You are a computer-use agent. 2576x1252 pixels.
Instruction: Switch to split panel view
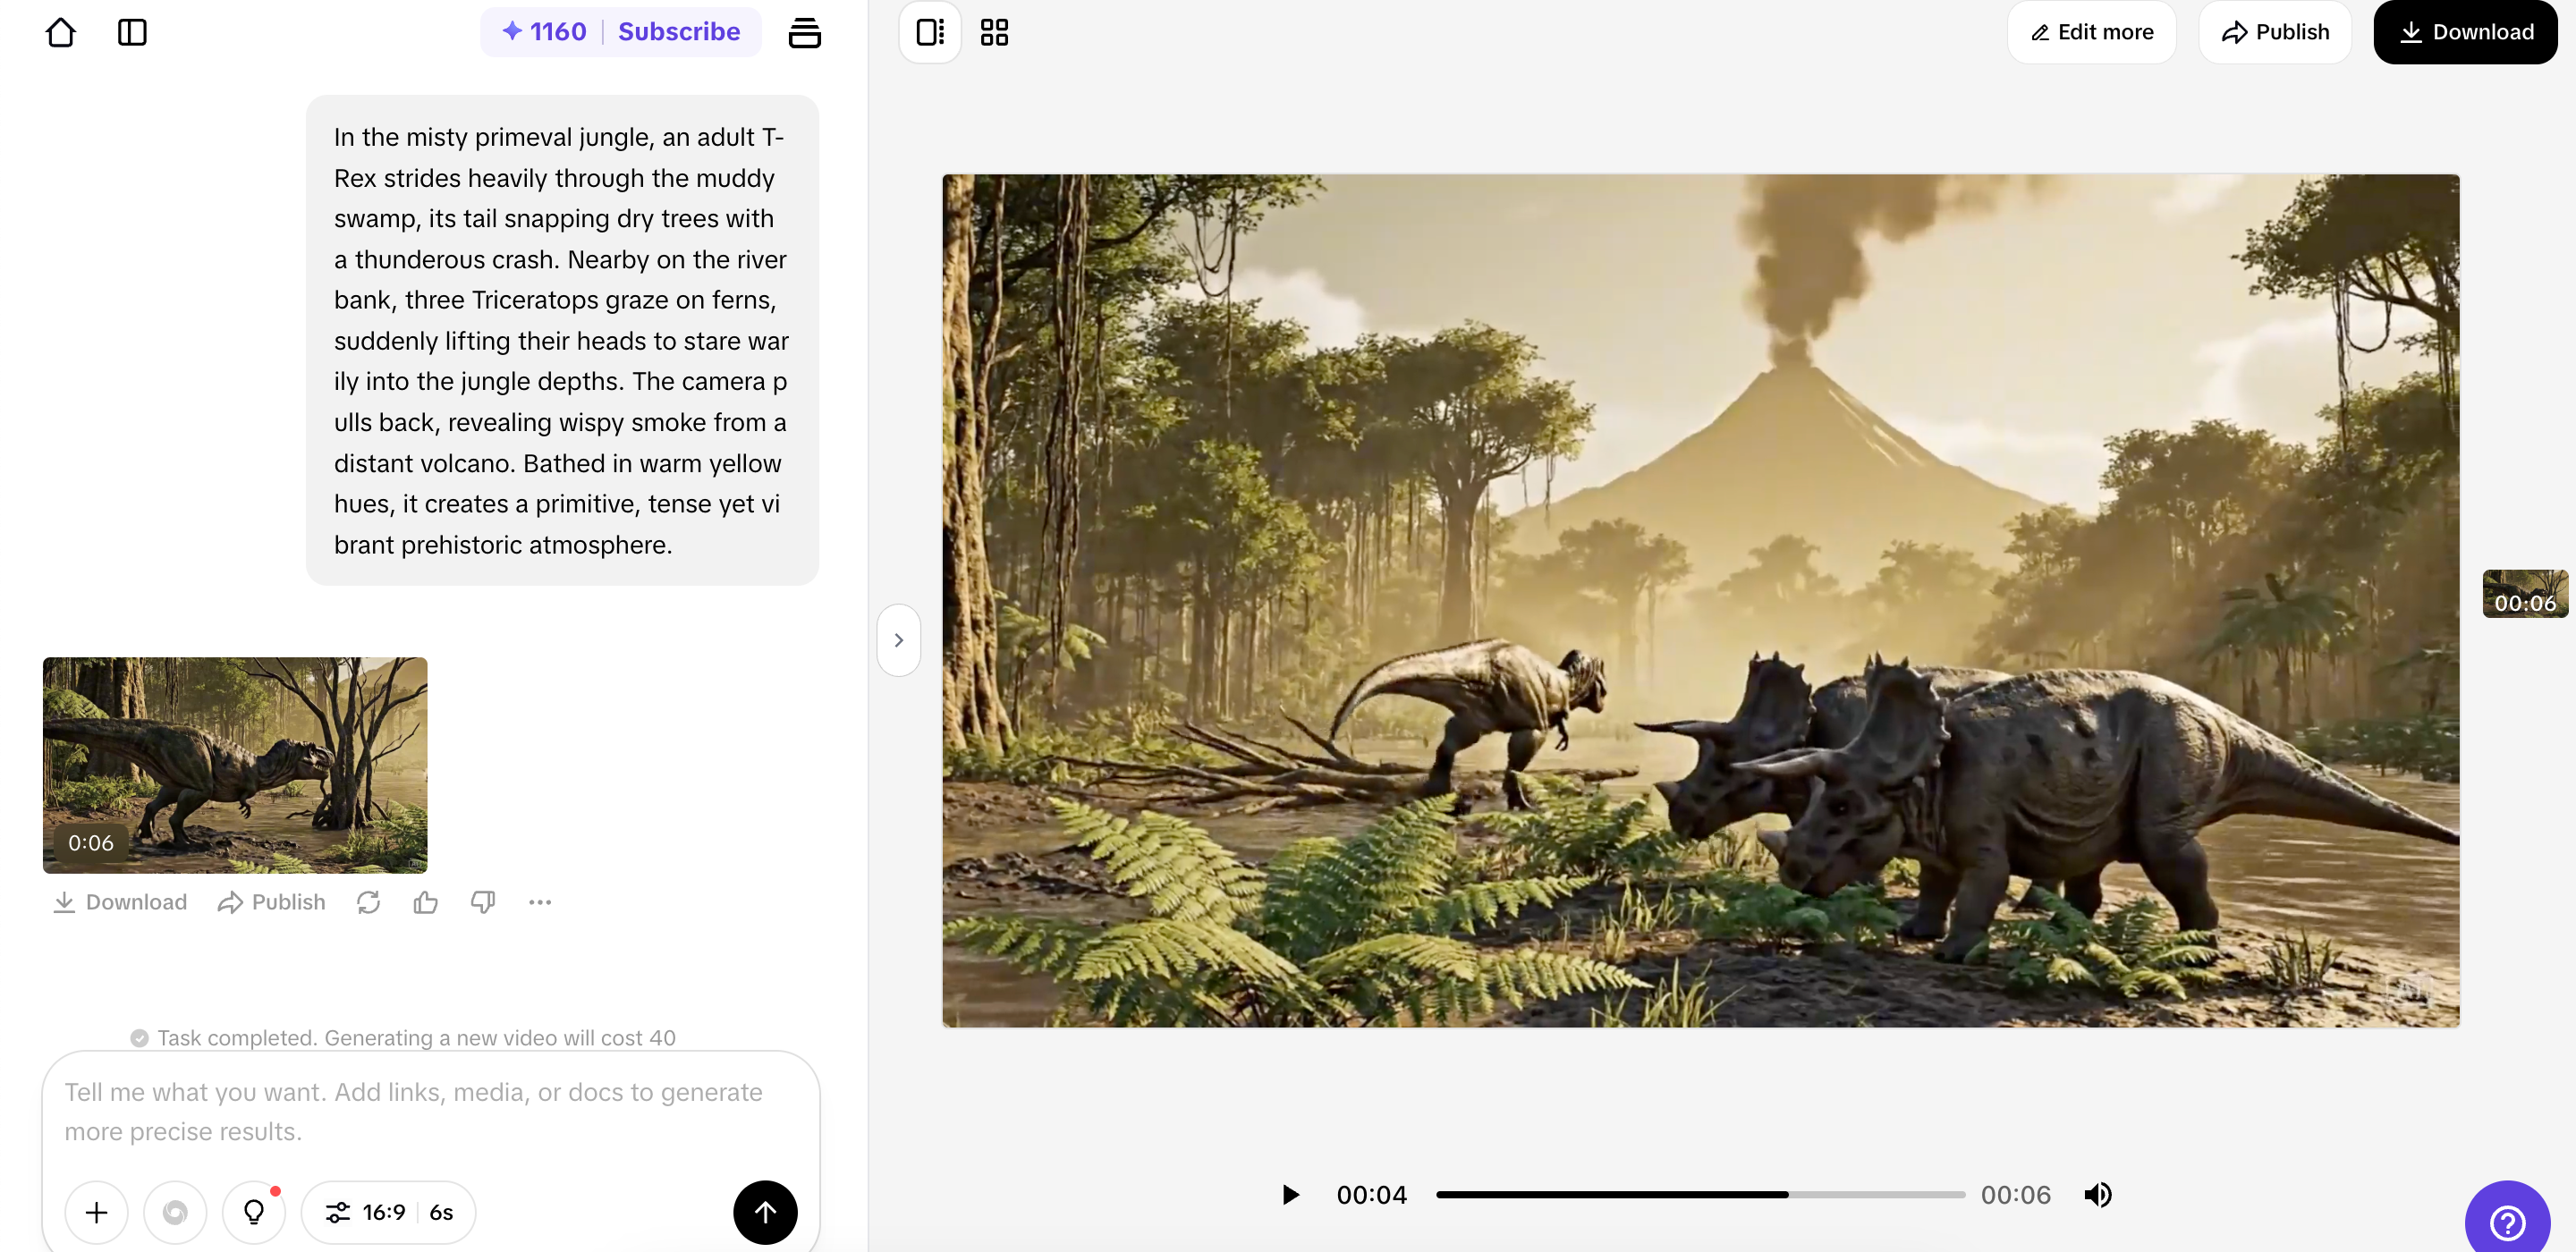point(930,32)
